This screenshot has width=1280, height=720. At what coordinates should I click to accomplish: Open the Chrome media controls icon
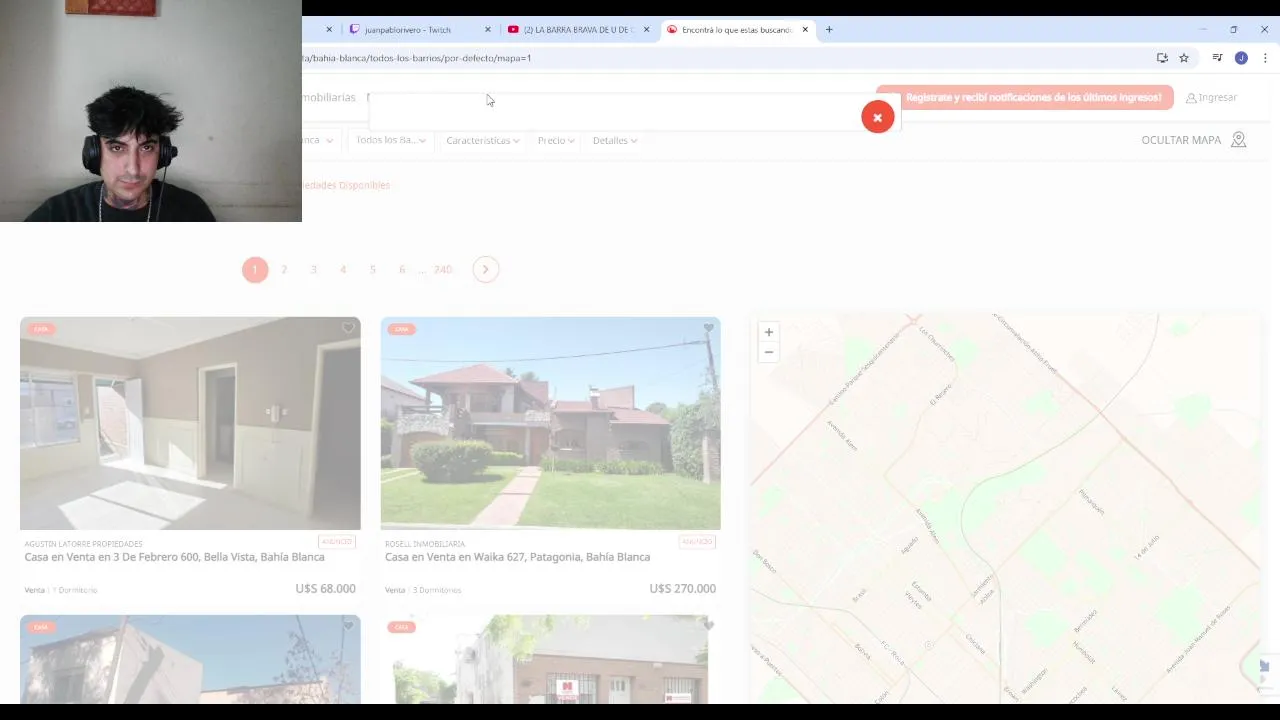point(1217,58)
